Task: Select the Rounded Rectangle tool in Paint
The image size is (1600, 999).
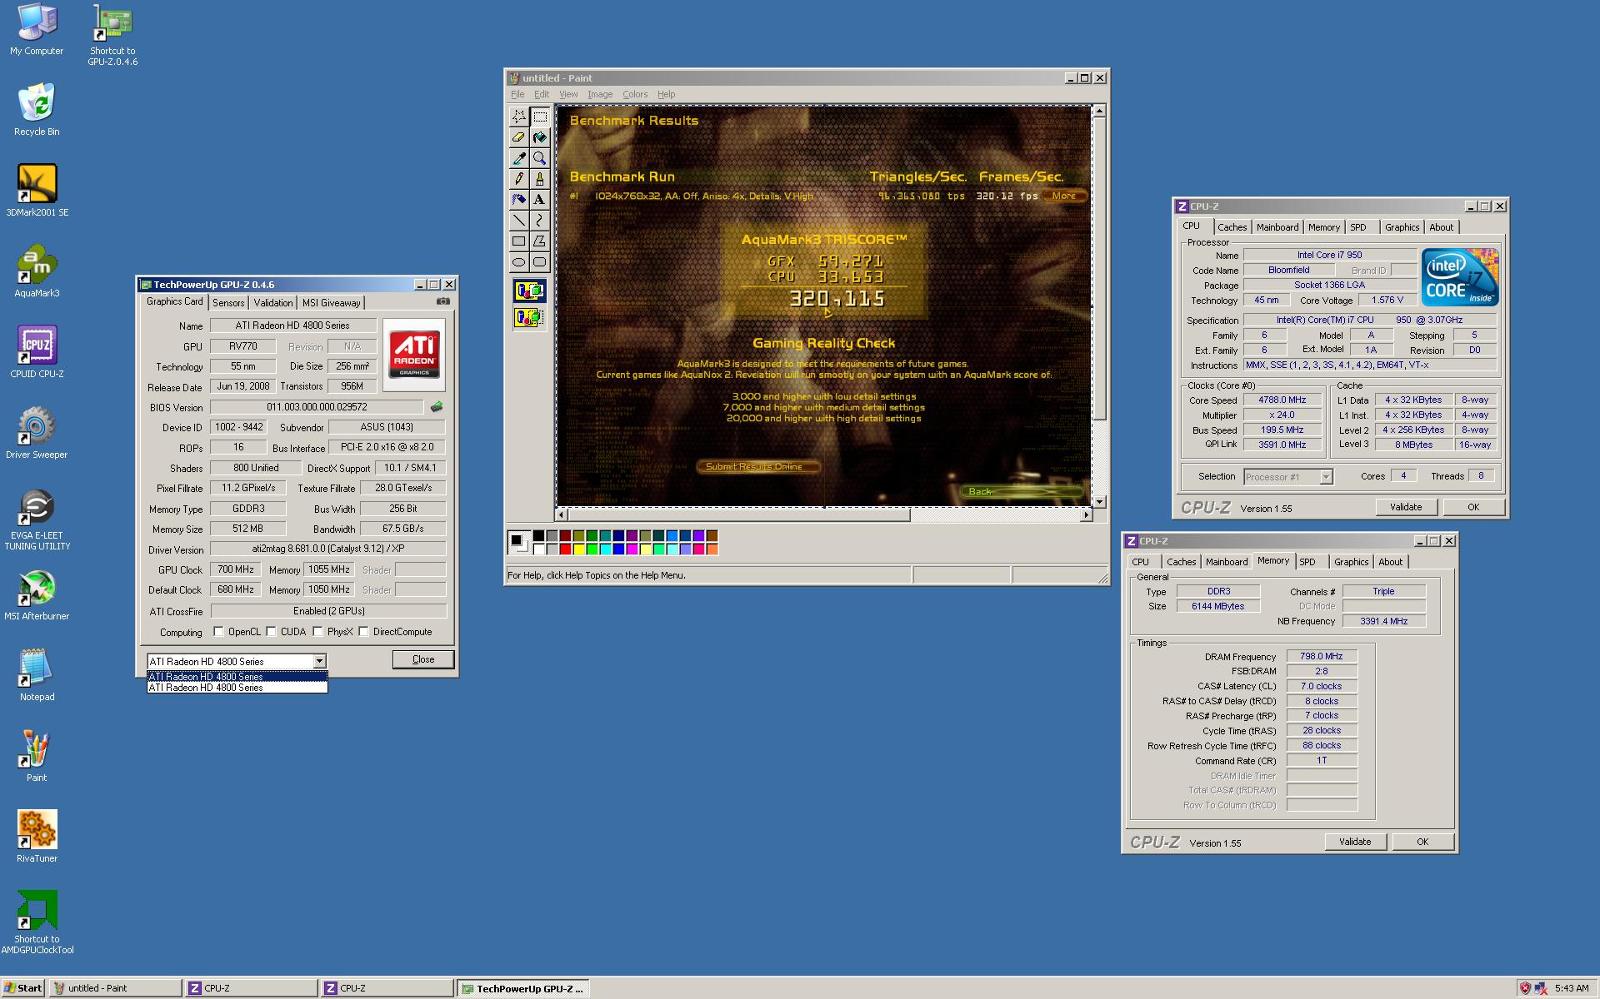Action: [539, 262]
